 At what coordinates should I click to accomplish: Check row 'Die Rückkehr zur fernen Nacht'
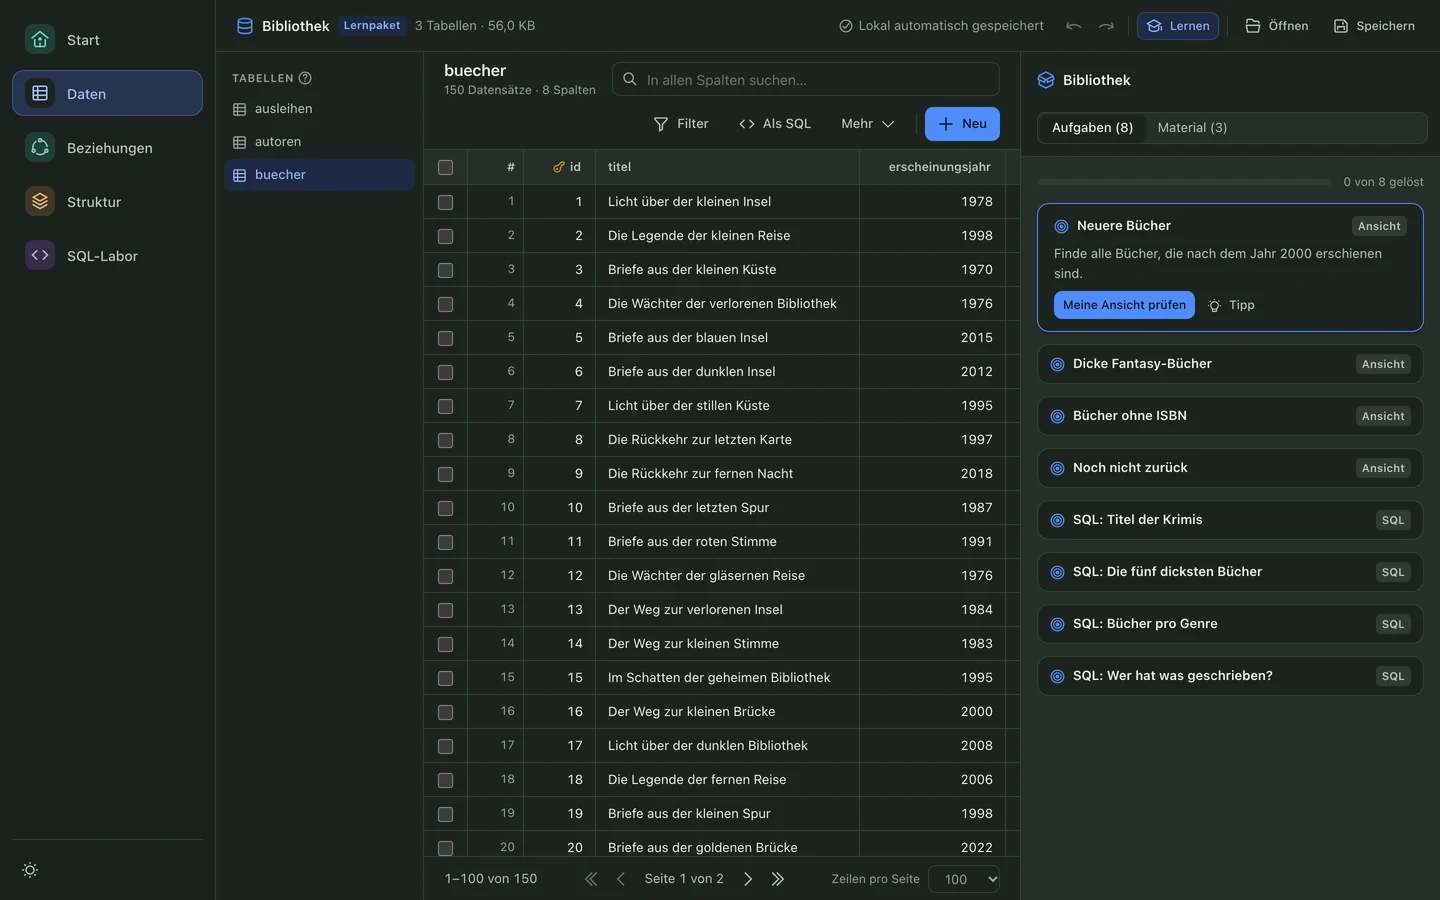[446, 474]
